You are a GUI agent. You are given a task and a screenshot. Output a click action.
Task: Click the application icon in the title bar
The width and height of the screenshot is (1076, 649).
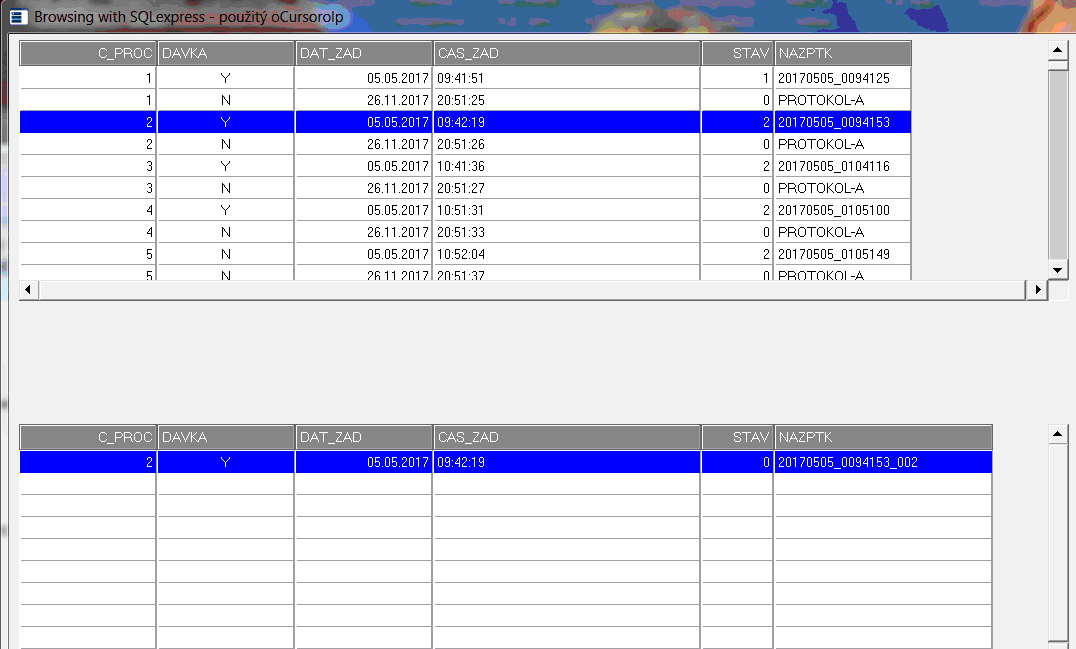17,17
